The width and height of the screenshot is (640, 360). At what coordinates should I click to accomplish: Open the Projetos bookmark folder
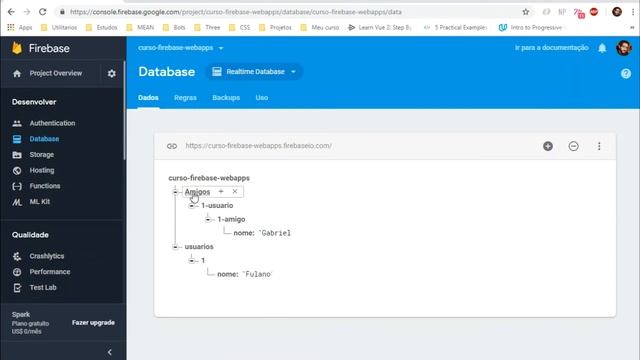(x=276, y=27)
